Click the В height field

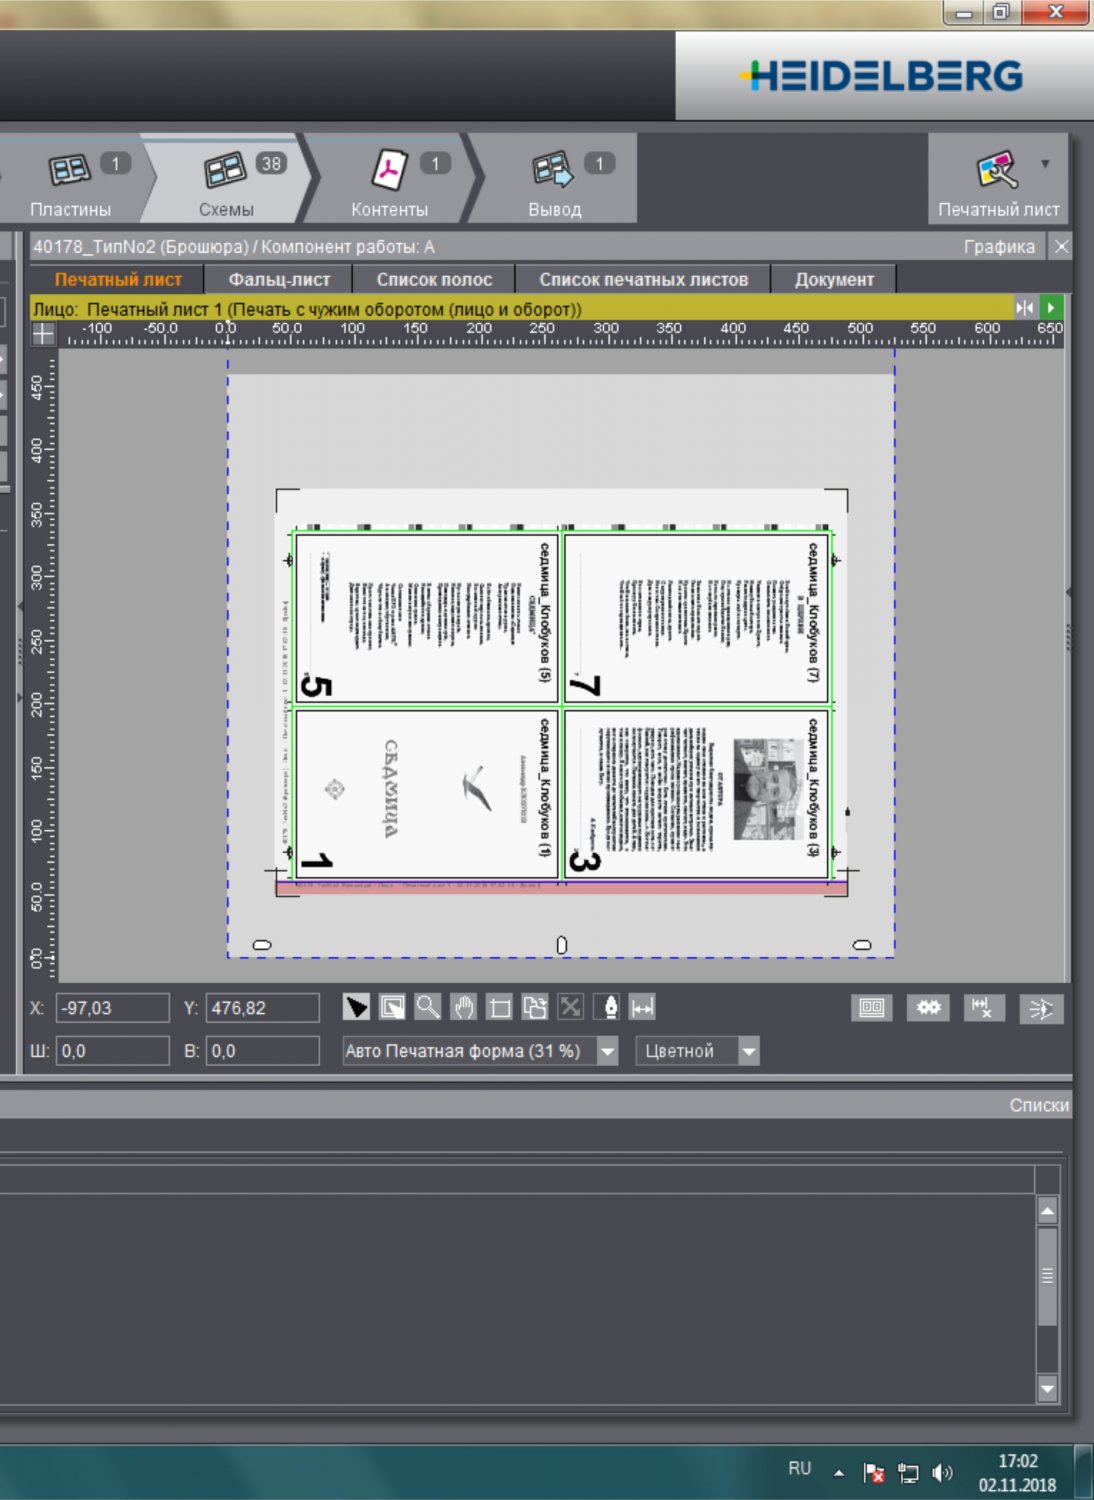pyautogui.click(x=263, y=1051)
